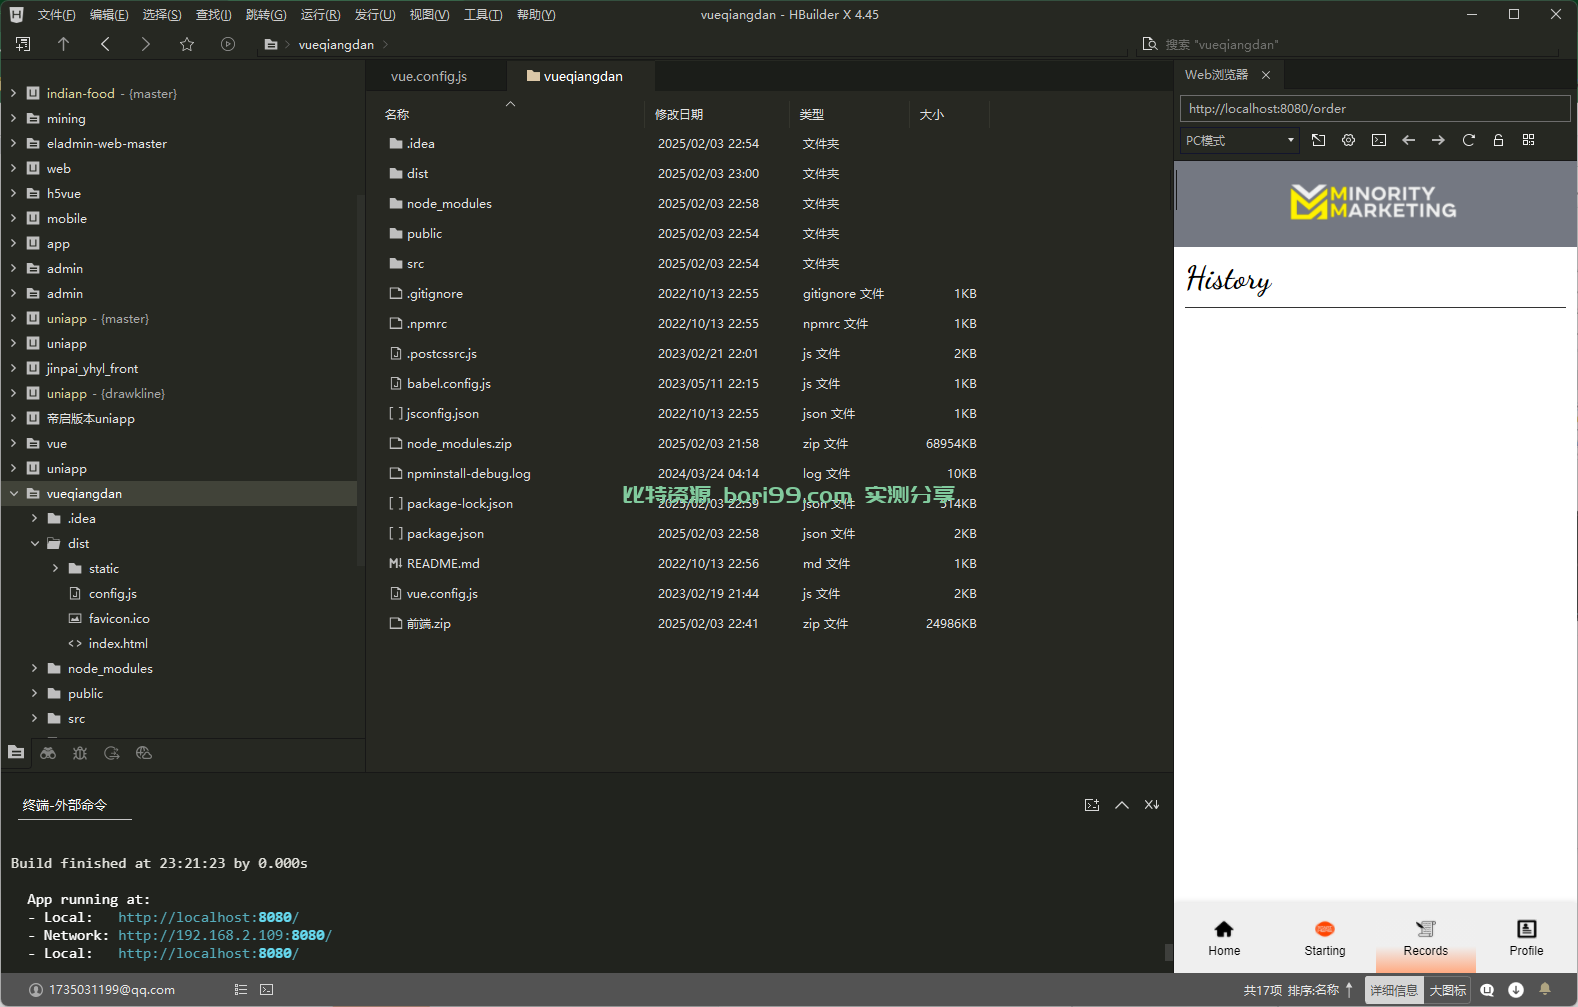Collapse the dist folder in tree

pos(35,543)
